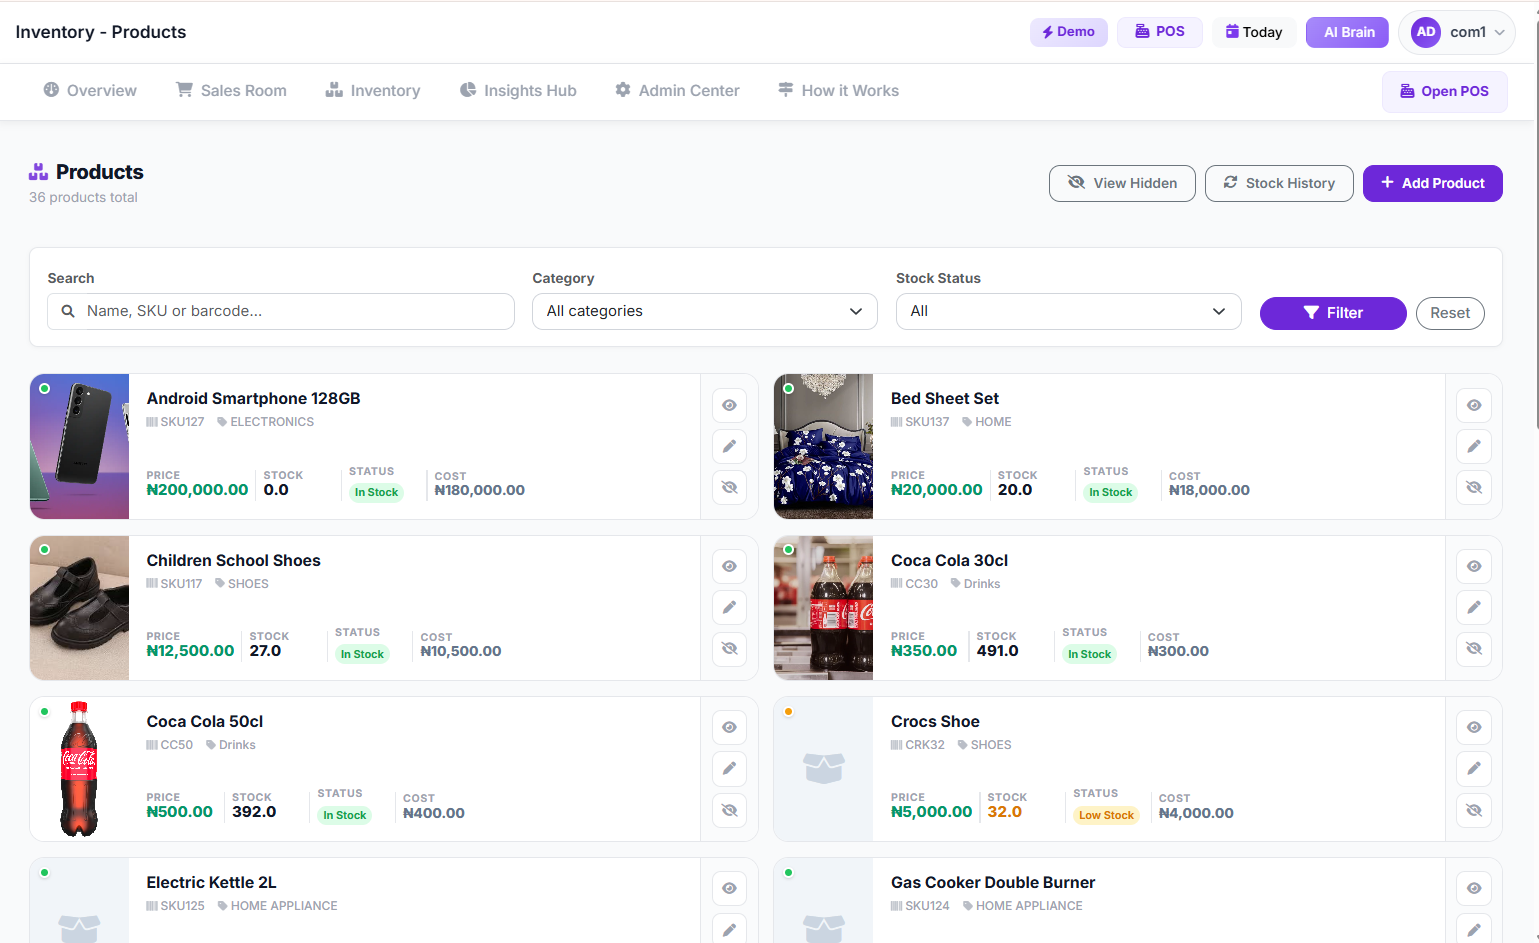This screenshot has width=1539, height=943.
Task: Switch to the Inventory tab
Action: (x=372, y=90)
